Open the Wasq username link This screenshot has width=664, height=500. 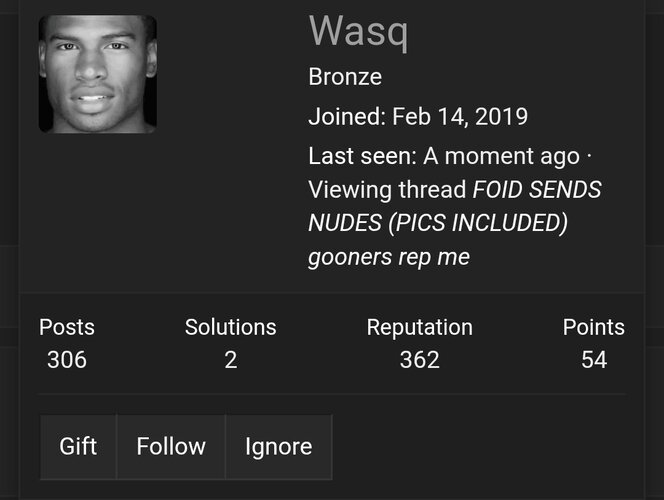pos(359,32)
